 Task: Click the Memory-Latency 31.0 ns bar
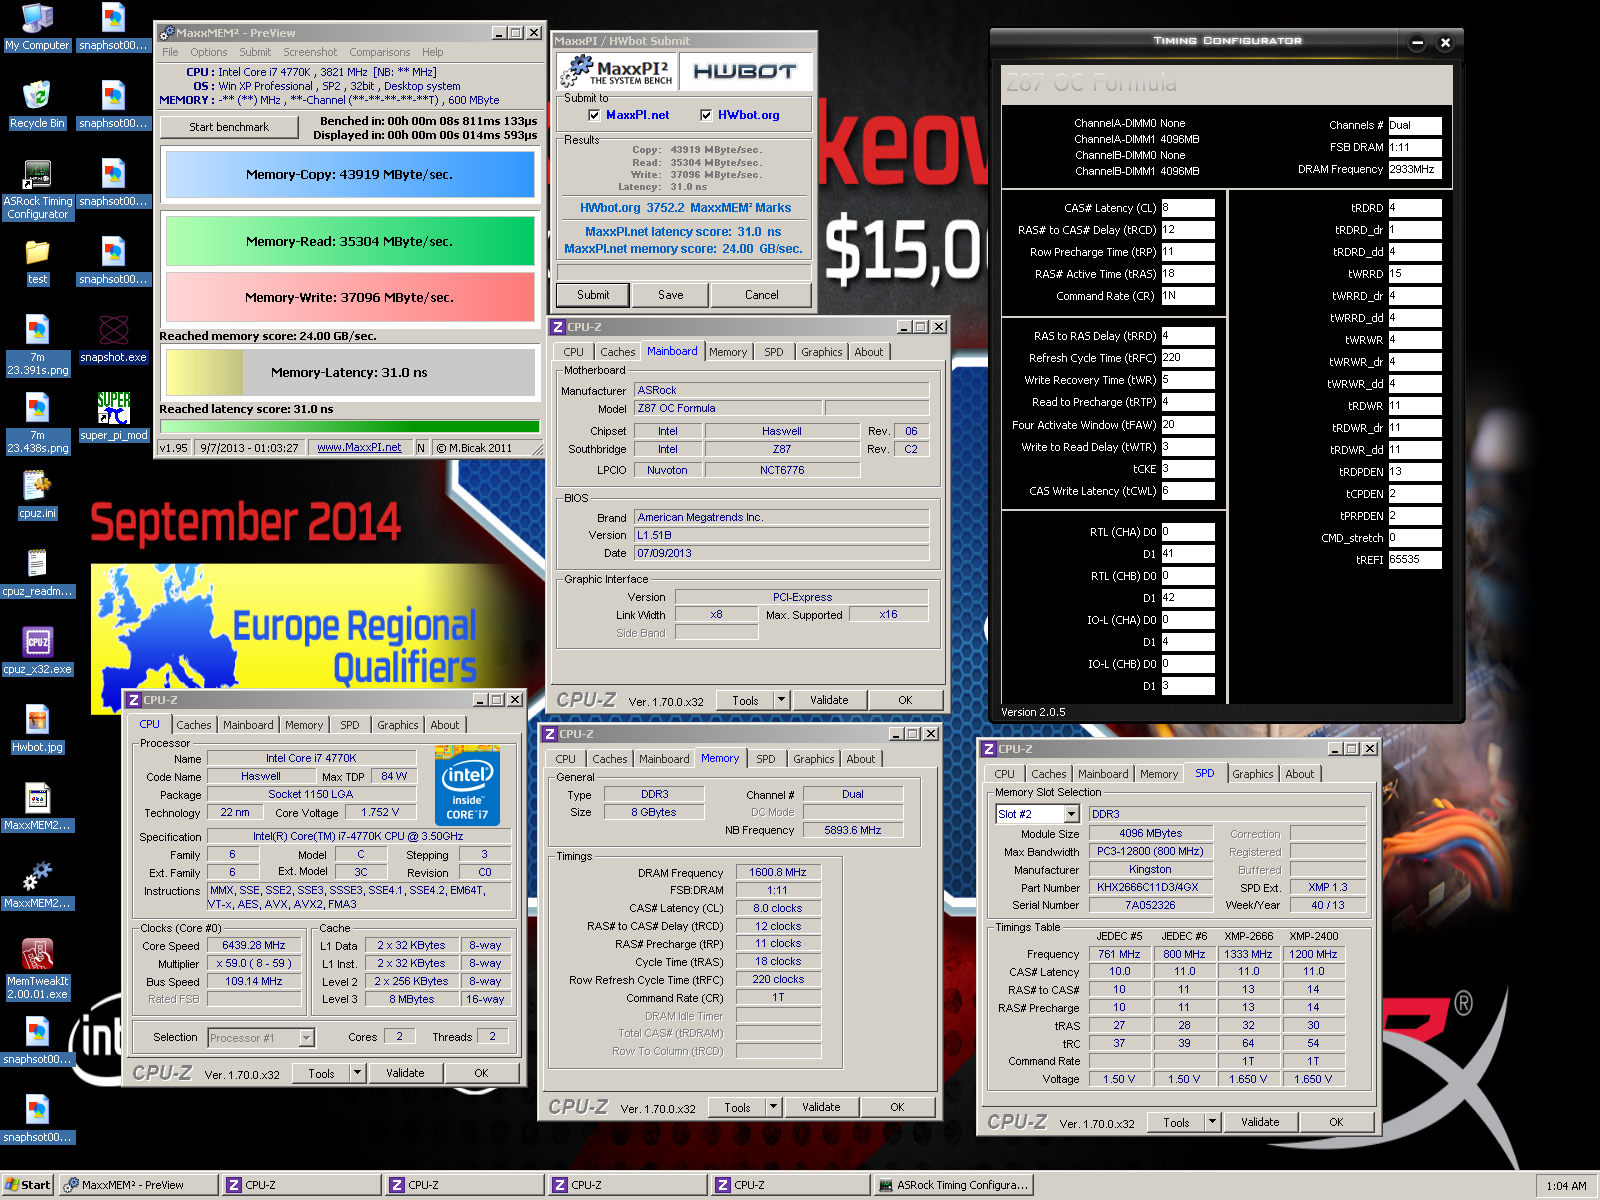349,372
